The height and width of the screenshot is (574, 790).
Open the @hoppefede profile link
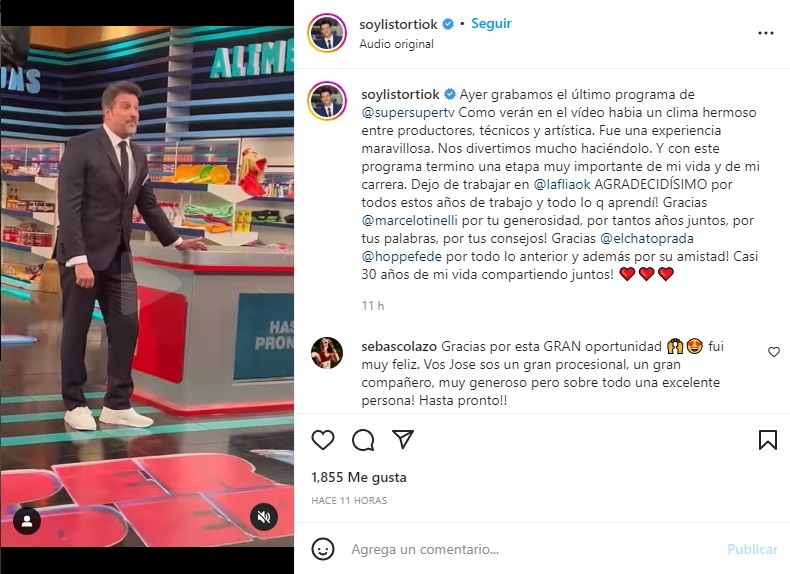coord(402,257)
